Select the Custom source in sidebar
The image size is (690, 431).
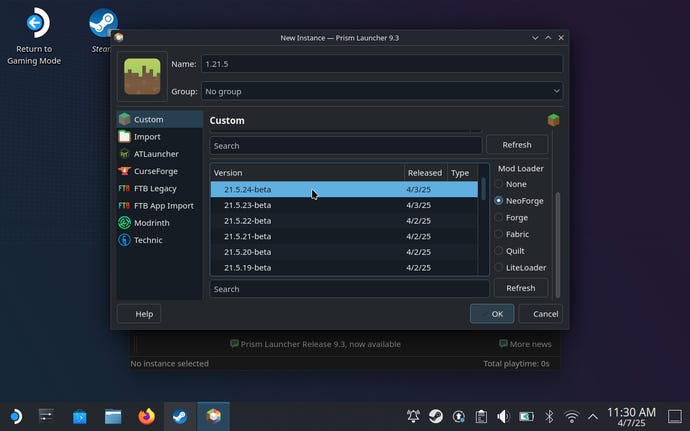click(x=160, y=119)
